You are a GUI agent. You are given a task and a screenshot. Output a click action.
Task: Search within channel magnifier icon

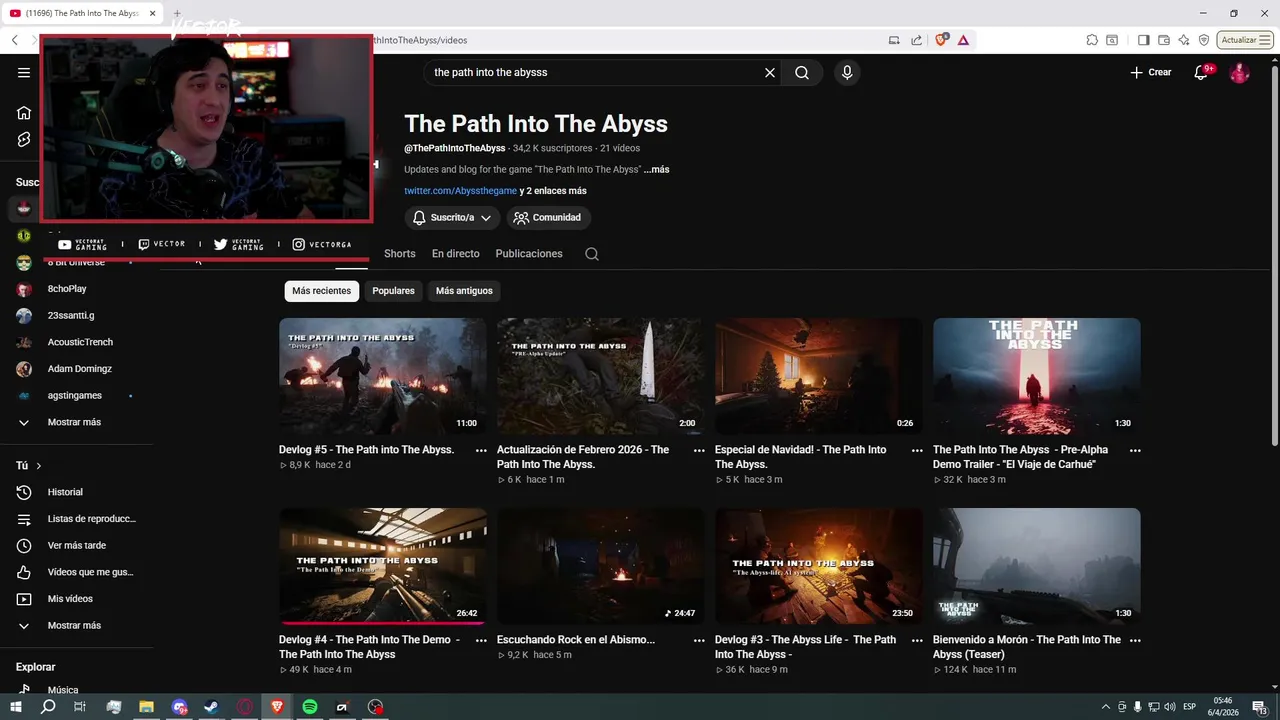click(x=592, y=254)
